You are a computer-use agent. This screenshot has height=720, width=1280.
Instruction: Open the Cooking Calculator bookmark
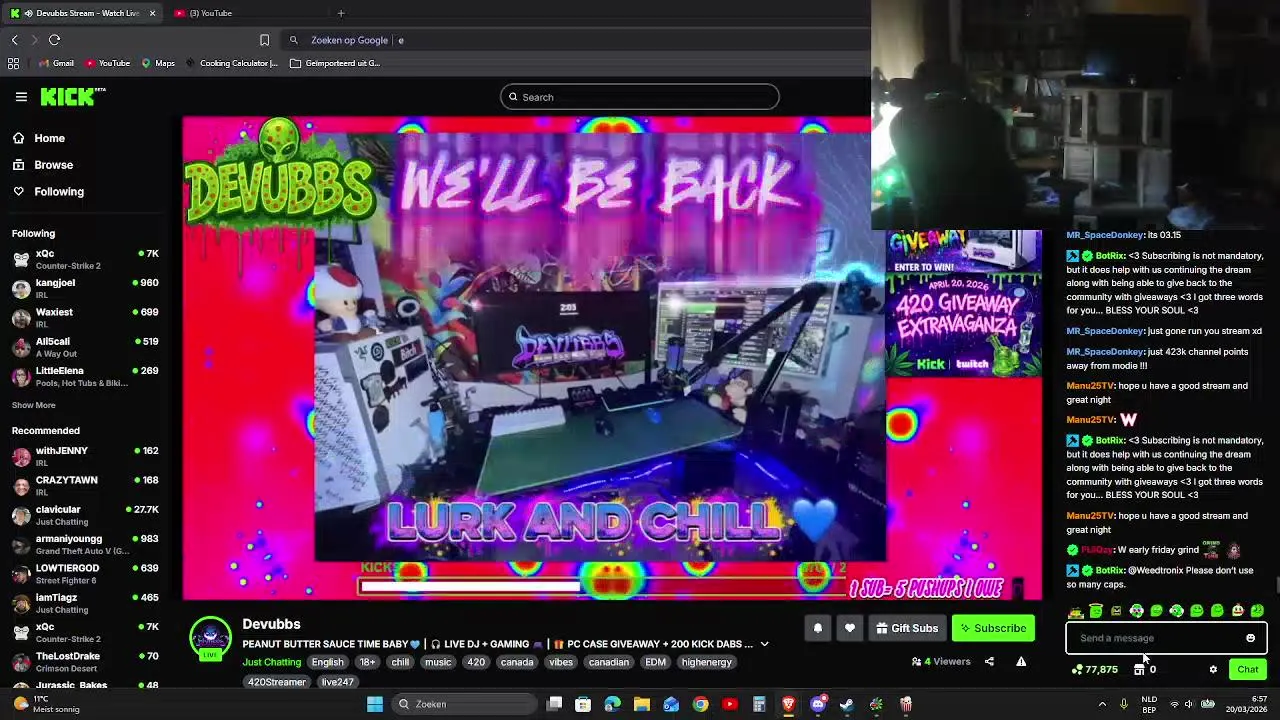tap(231, 63)
